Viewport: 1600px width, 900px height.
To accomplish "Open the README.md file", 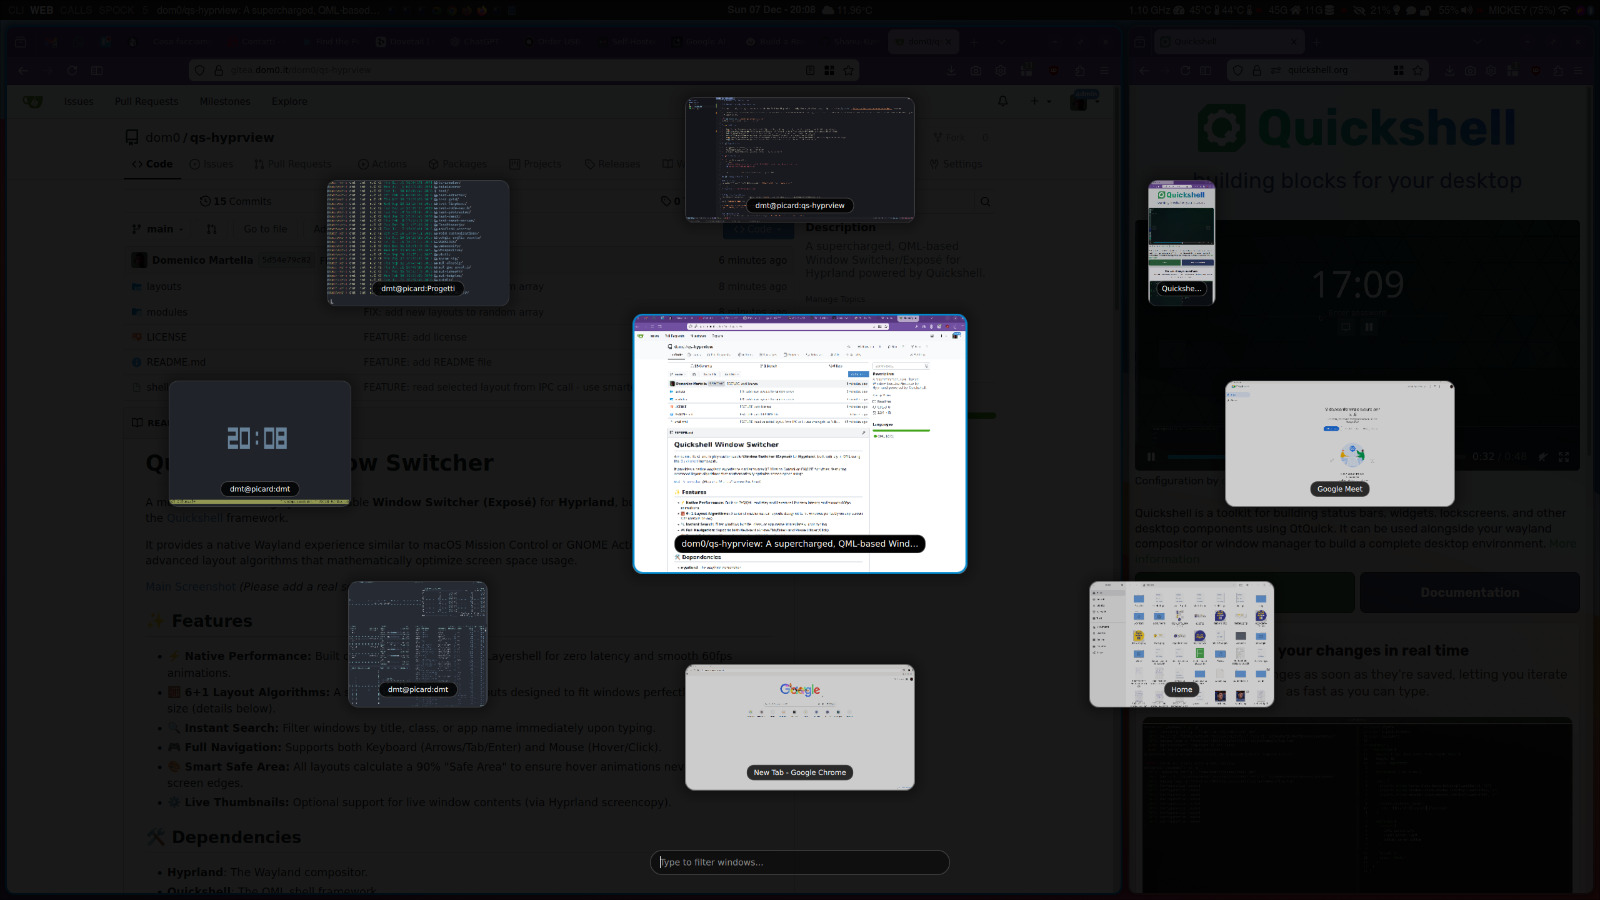I will [176, 362].
